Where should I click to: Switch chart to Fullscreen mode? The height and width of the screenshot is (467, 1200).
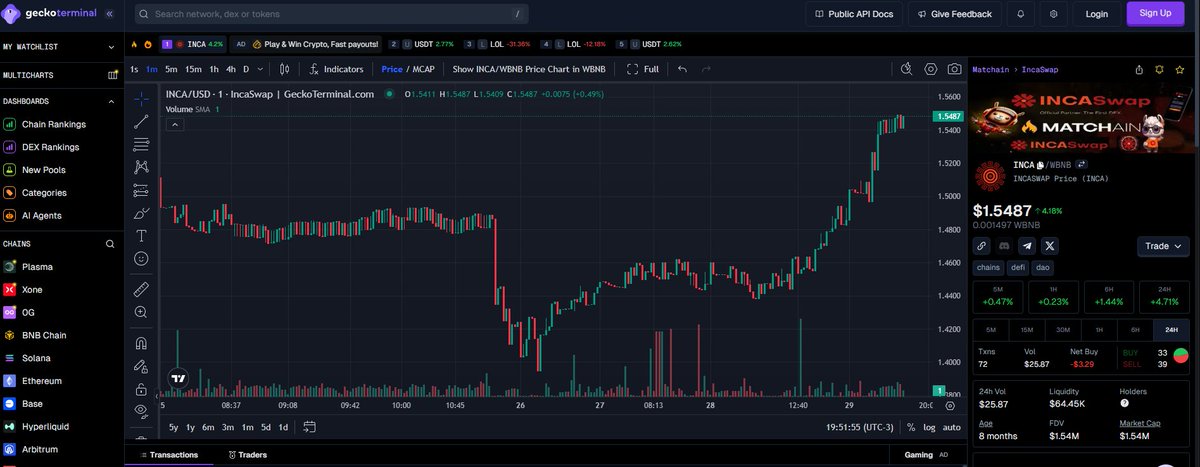[x=642, y=69]
